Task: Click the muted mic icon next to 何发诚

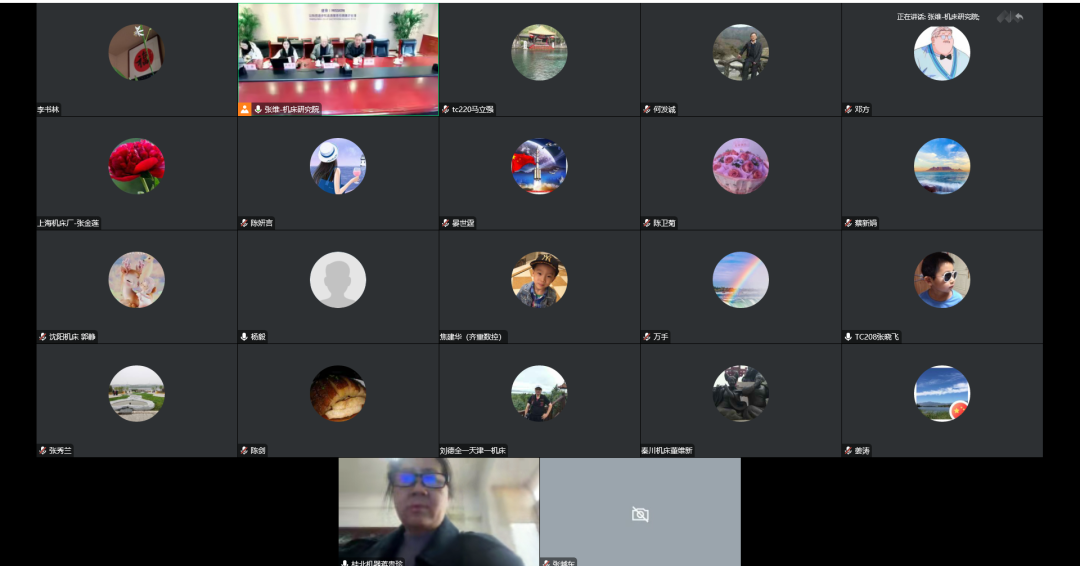Action: [647, 109]
